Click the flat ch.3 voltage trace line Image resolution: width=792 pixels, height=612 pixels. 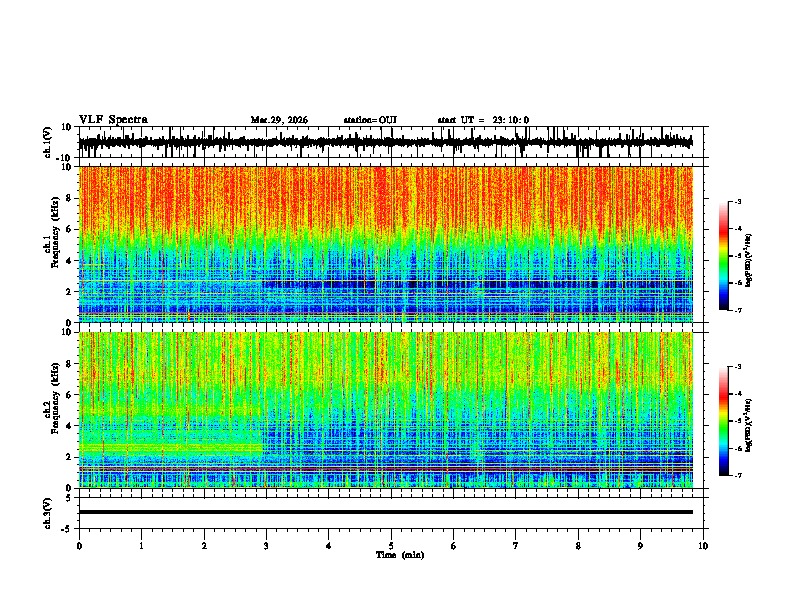(x=385, y=512)
